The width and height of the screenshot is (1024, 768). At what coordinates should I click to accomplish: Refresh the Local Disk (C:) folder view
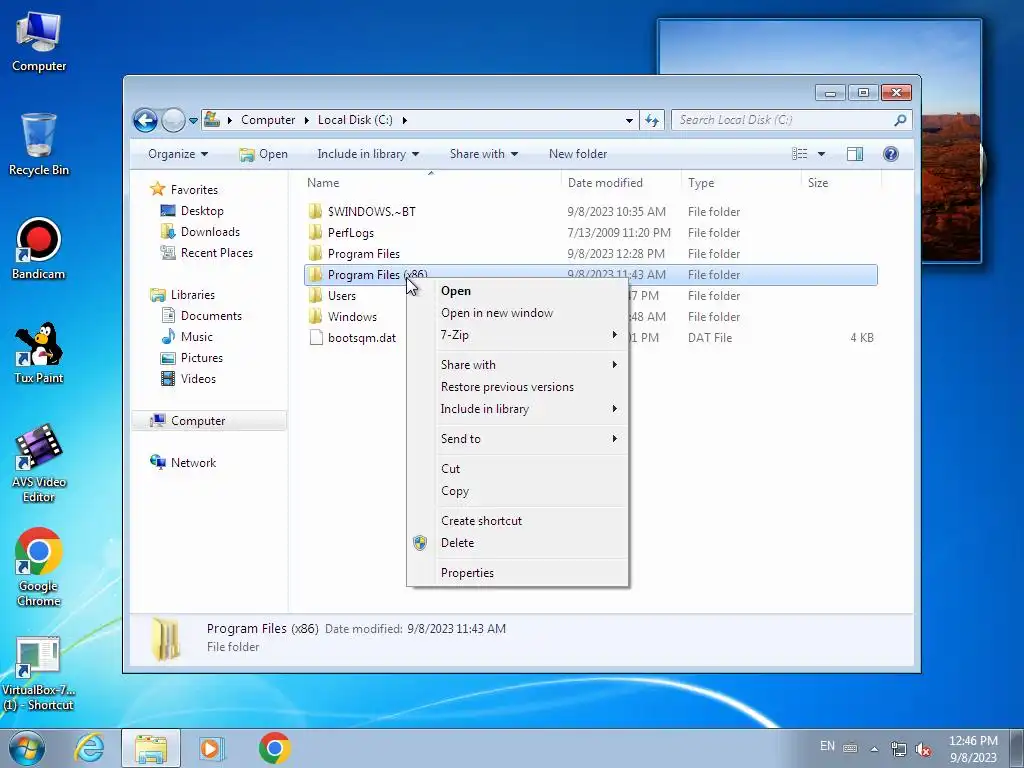pyautogui.click(x=652, y=120)
